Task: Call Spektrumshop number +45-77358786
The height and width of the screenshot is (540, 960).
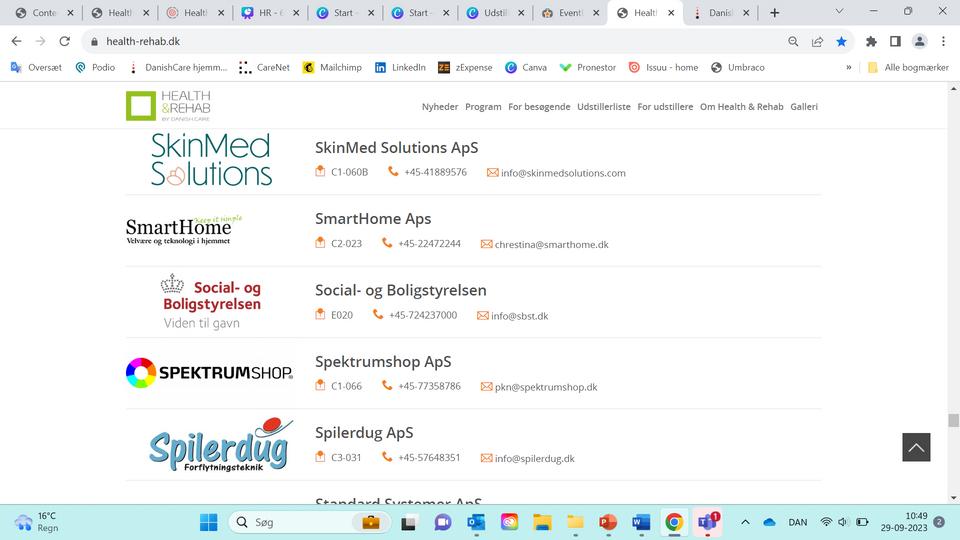Action: point(429,386)
